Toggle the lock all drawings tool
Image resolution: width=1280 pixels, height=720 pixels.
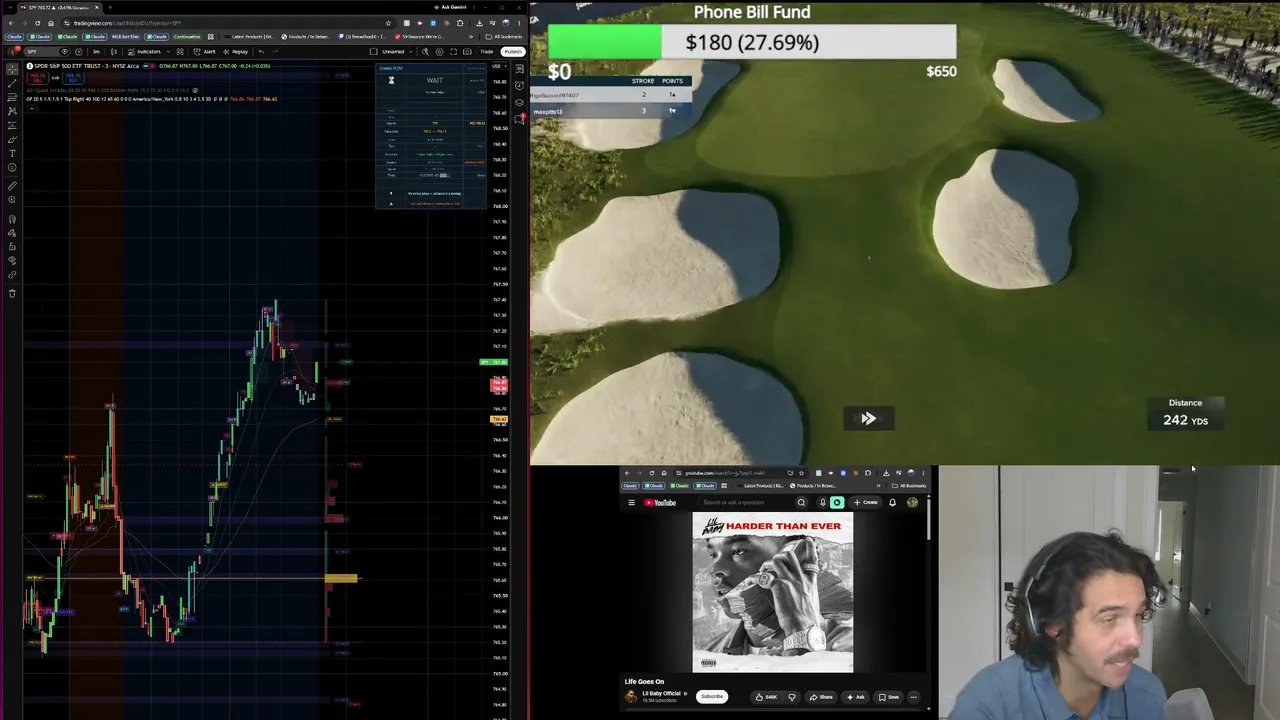click(x=12, y=247)
